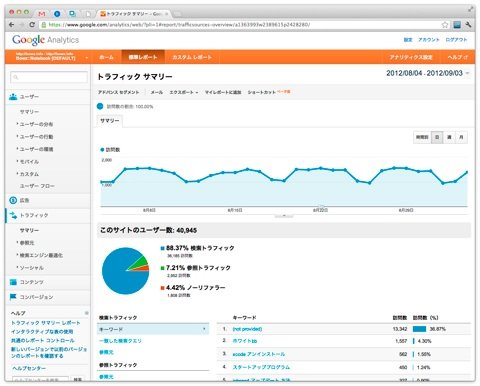The width and height of the screenshot is (480, 386).
Task: Click the sidebar search input field
Action: (x=49, y=77)
